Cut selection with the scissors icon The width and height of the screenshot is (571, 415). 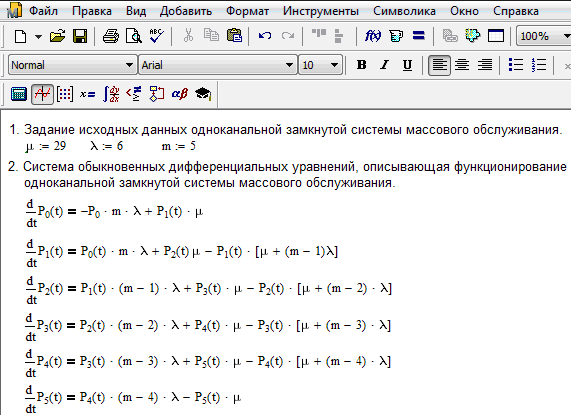[x=188, y=36]
